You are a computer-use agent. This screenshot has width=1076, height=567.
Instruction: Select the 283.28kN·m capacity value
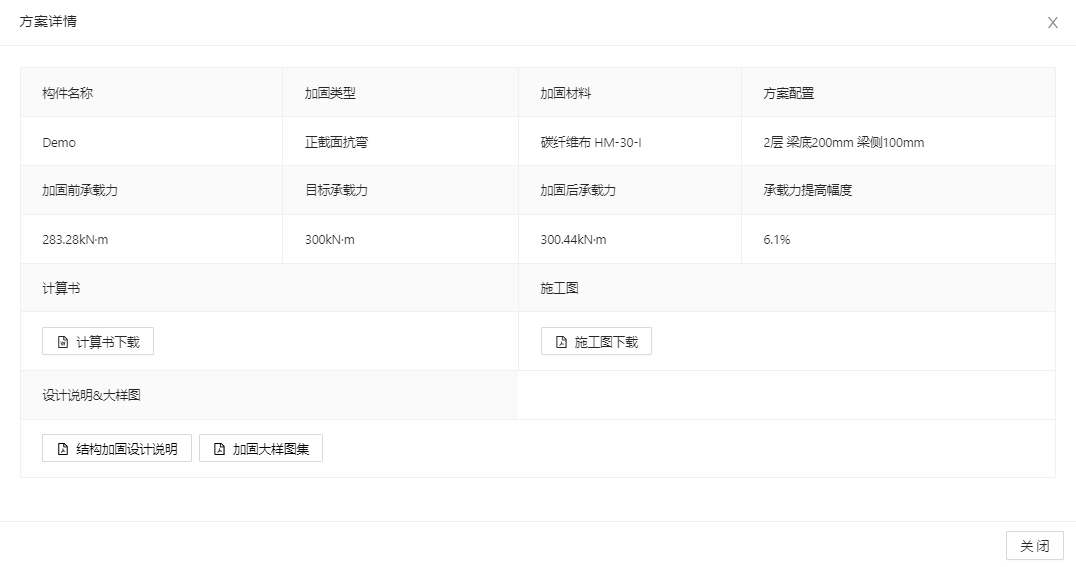click(75, 240)
